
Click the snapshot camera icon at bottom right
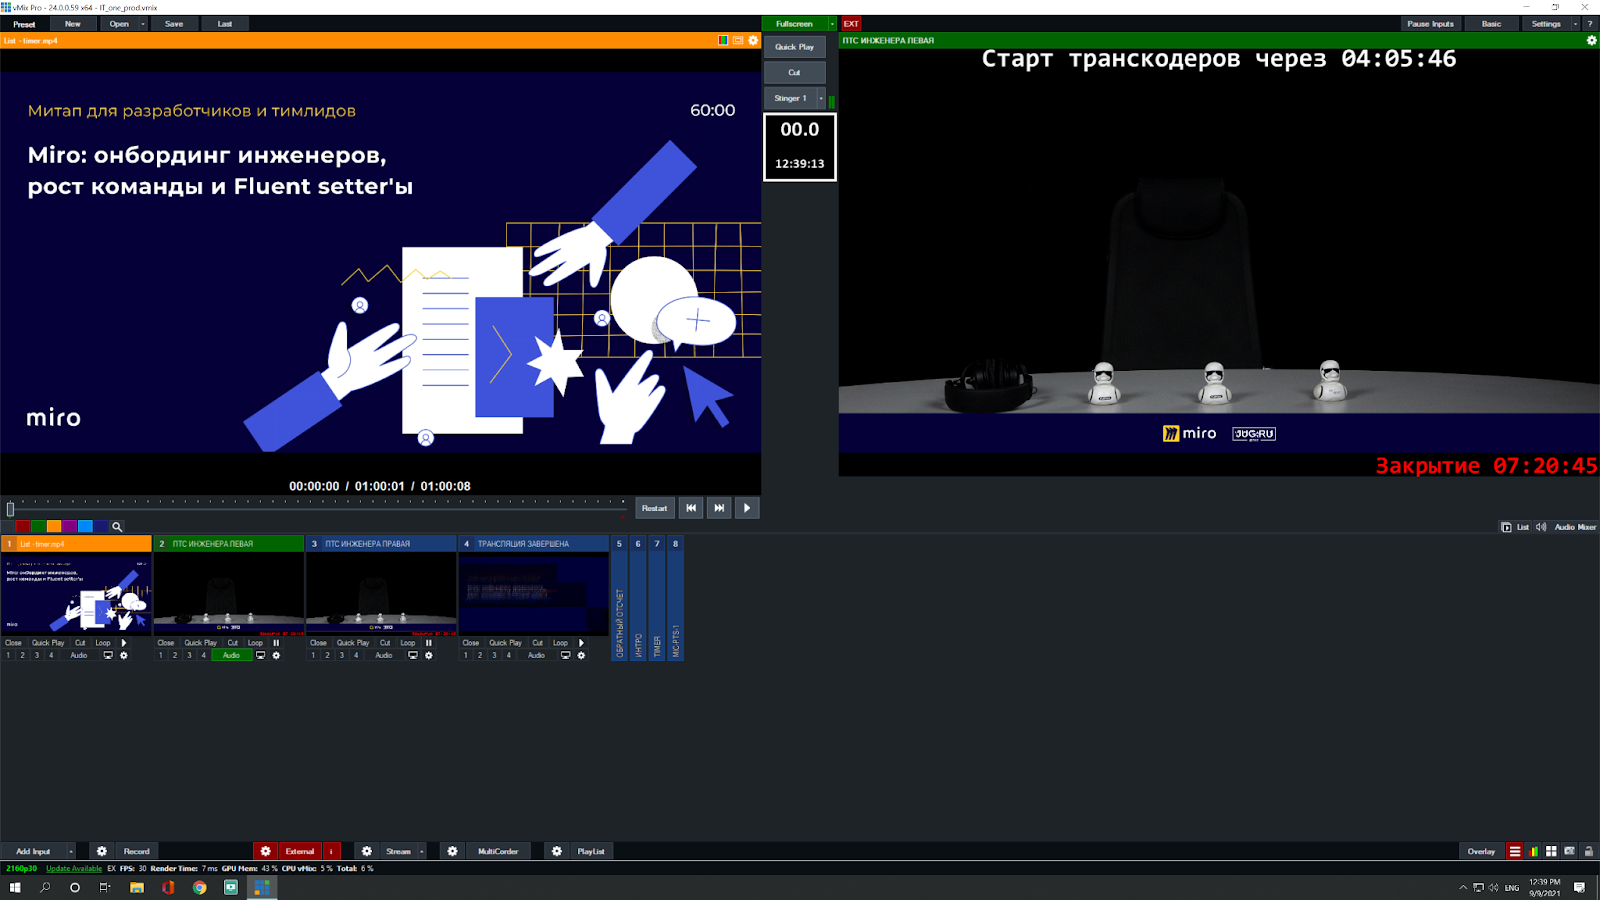(1570, 851)
